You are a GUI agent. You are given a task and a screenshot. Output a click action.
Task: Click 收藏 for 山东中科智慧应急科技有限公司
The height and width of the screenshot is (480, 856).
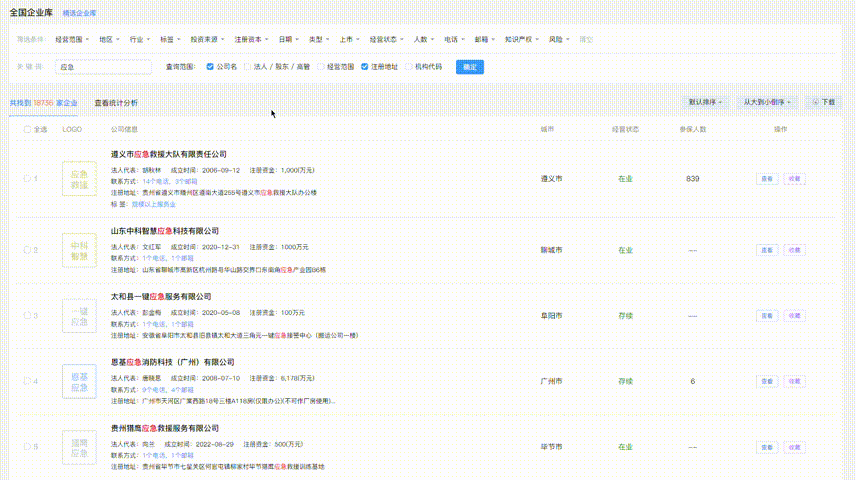(794, 250)
